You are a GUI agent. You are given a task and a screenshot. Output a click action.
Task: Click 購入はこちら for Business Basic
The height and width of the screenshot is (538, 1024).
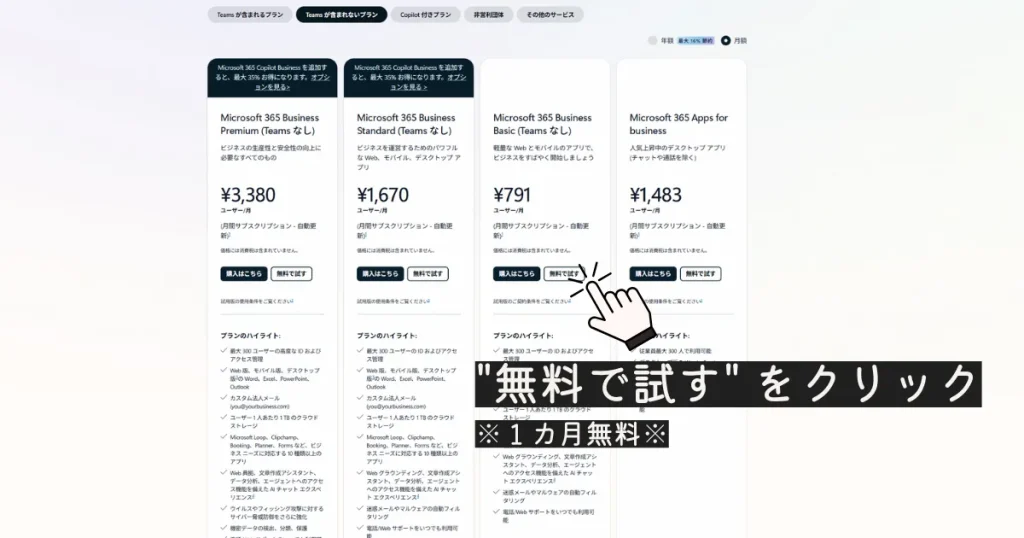click(516, 274)
